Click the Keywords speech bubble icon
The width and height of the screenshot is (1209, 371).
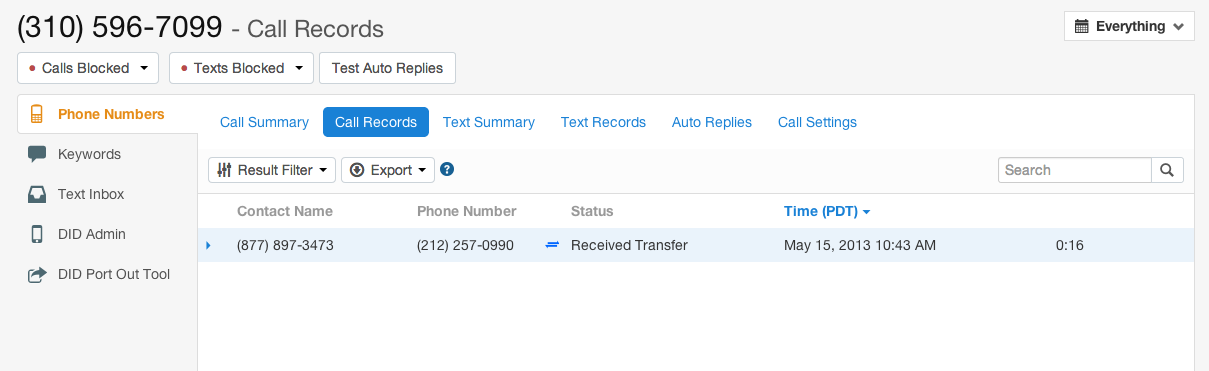[x=37, y=154]
